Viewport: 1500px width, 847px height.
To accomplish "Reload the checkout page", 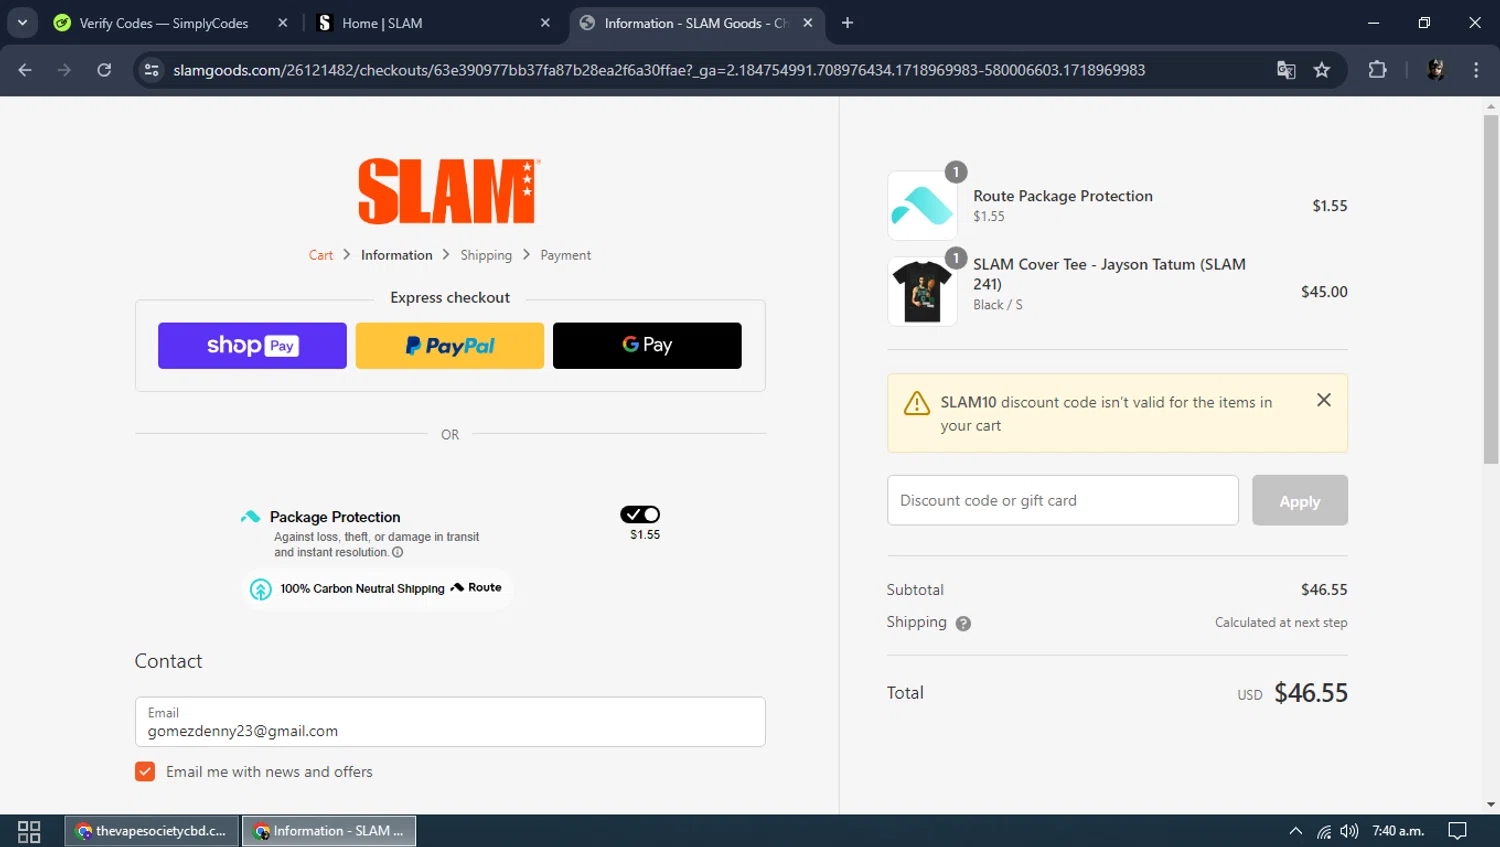I will point(104,70).
